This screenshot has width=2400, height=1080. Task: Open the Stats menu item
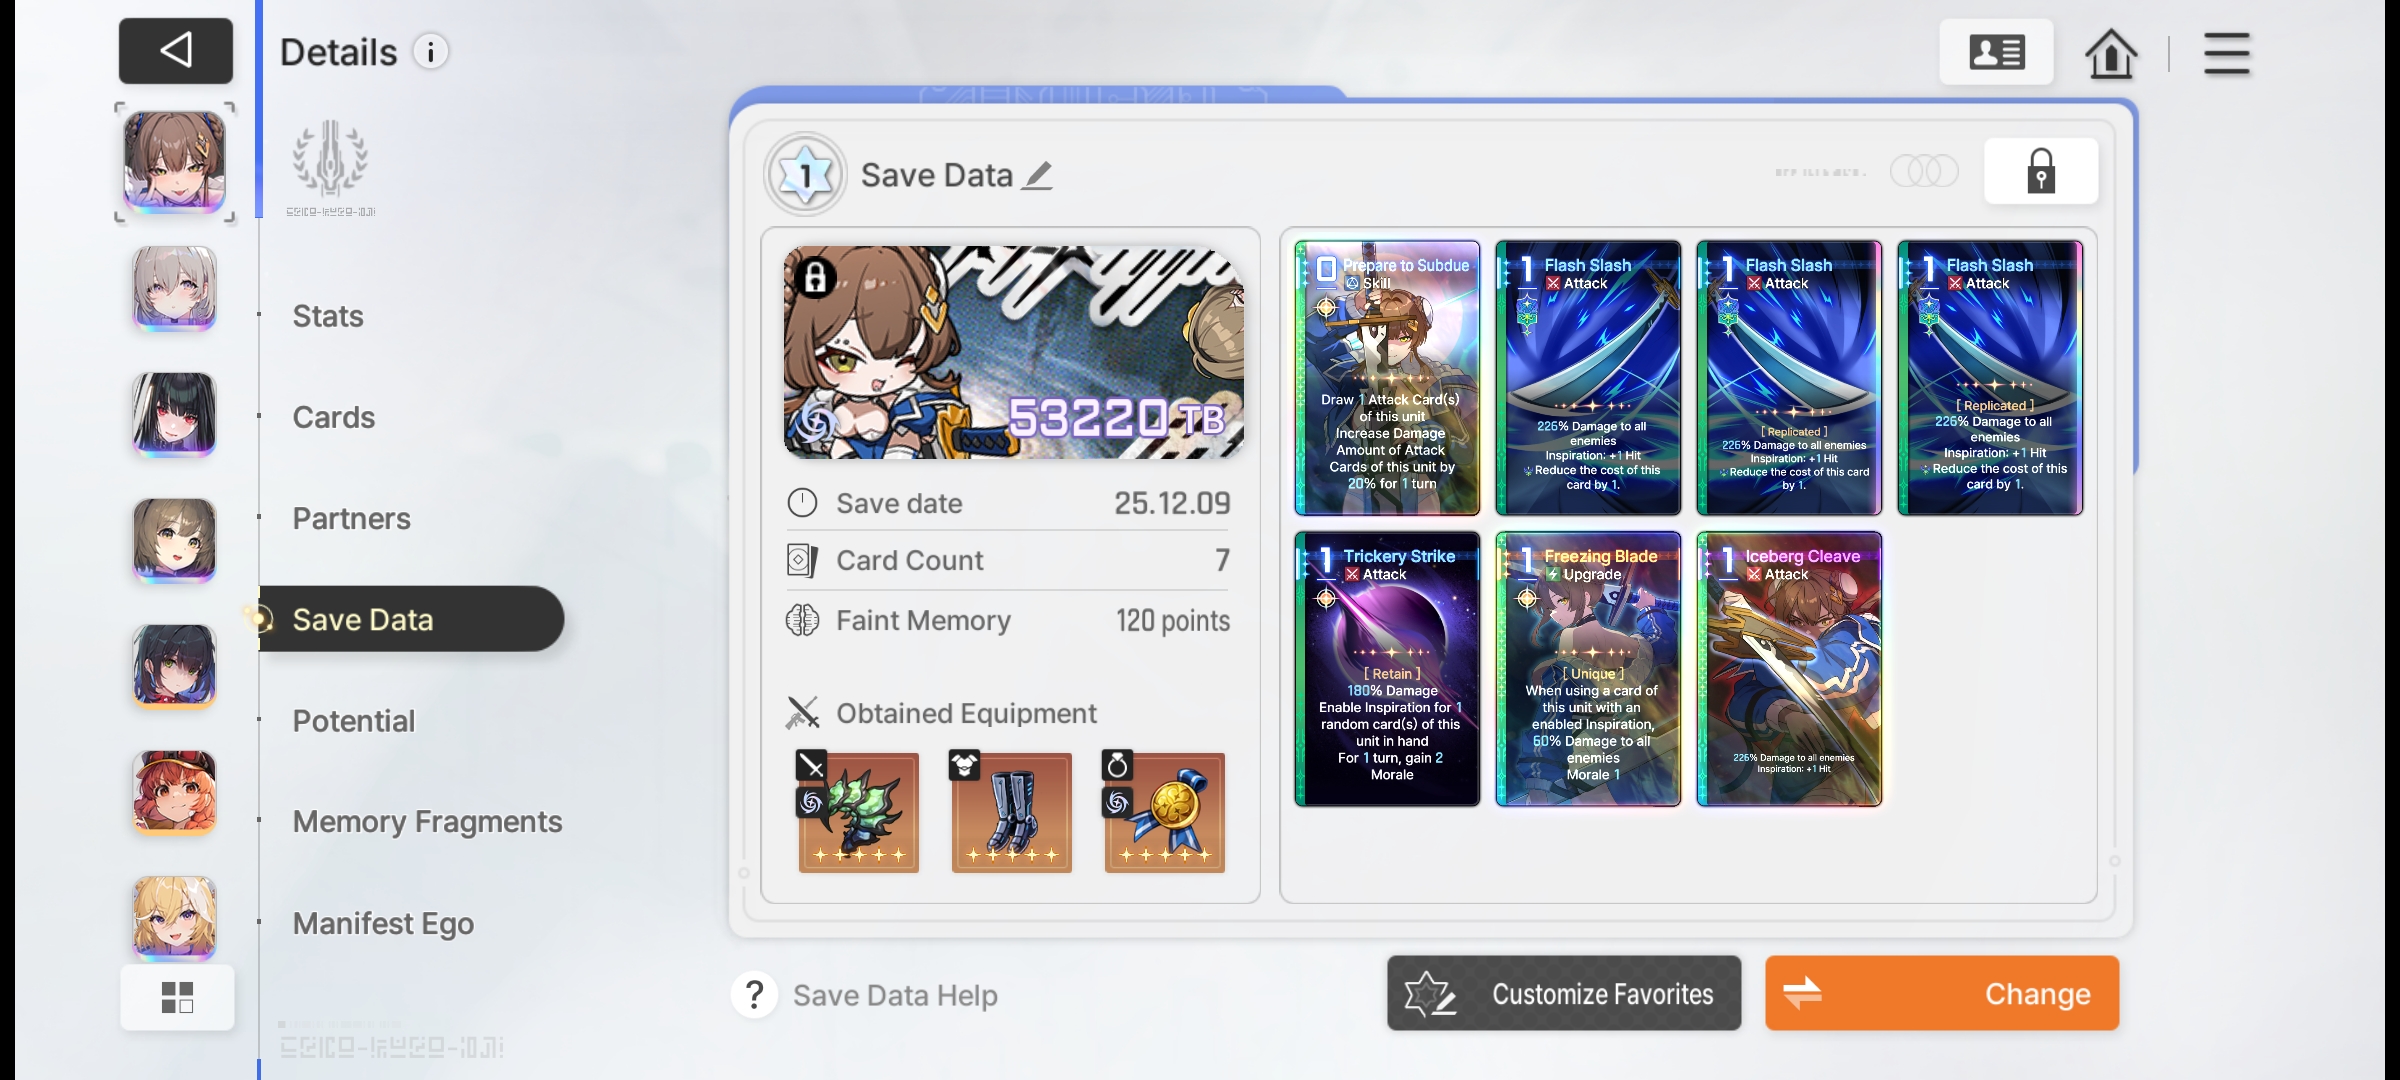click(328, 316)
